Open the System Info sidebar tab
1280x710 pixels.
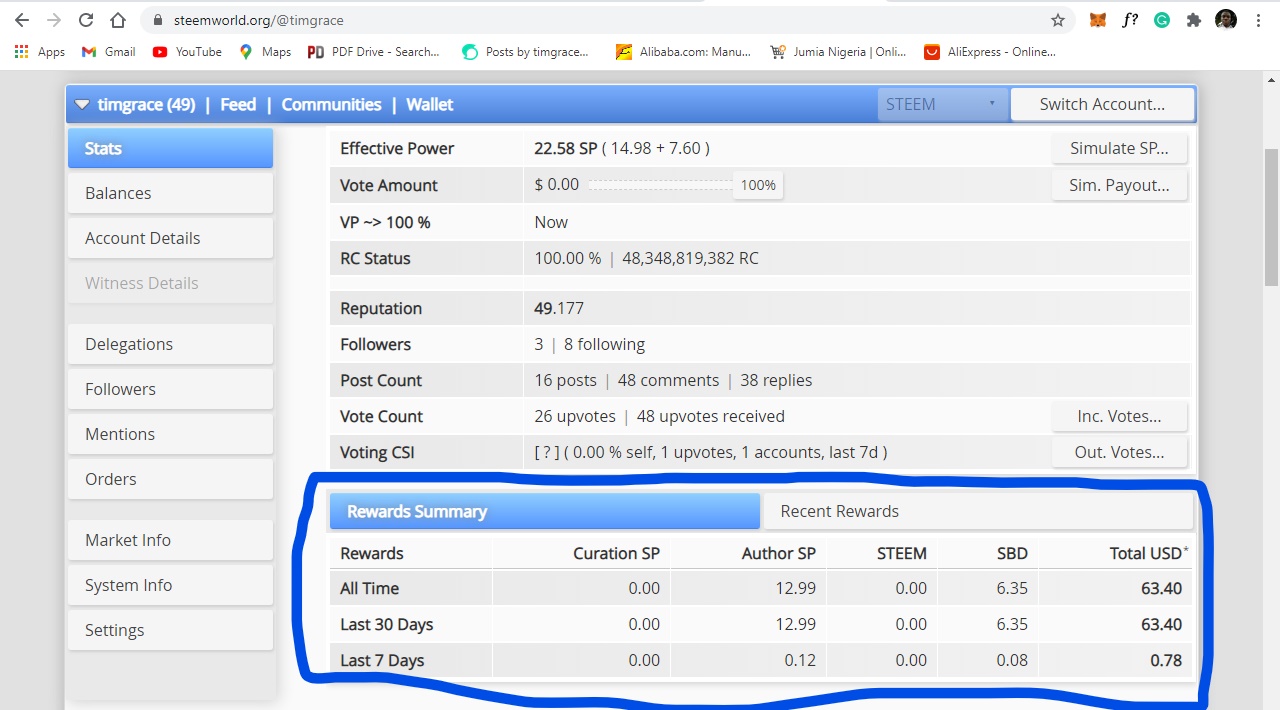(x=170, y=585)
